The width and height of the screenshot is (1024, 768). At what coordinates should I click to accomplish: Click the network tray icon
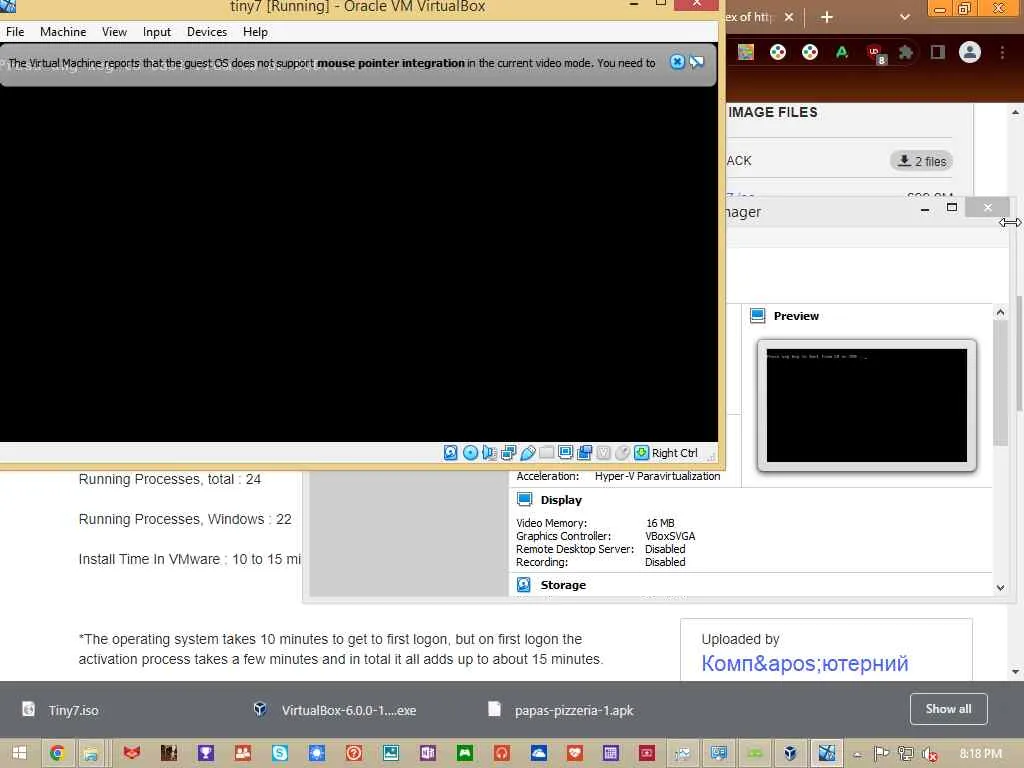(x=905, y=753)
